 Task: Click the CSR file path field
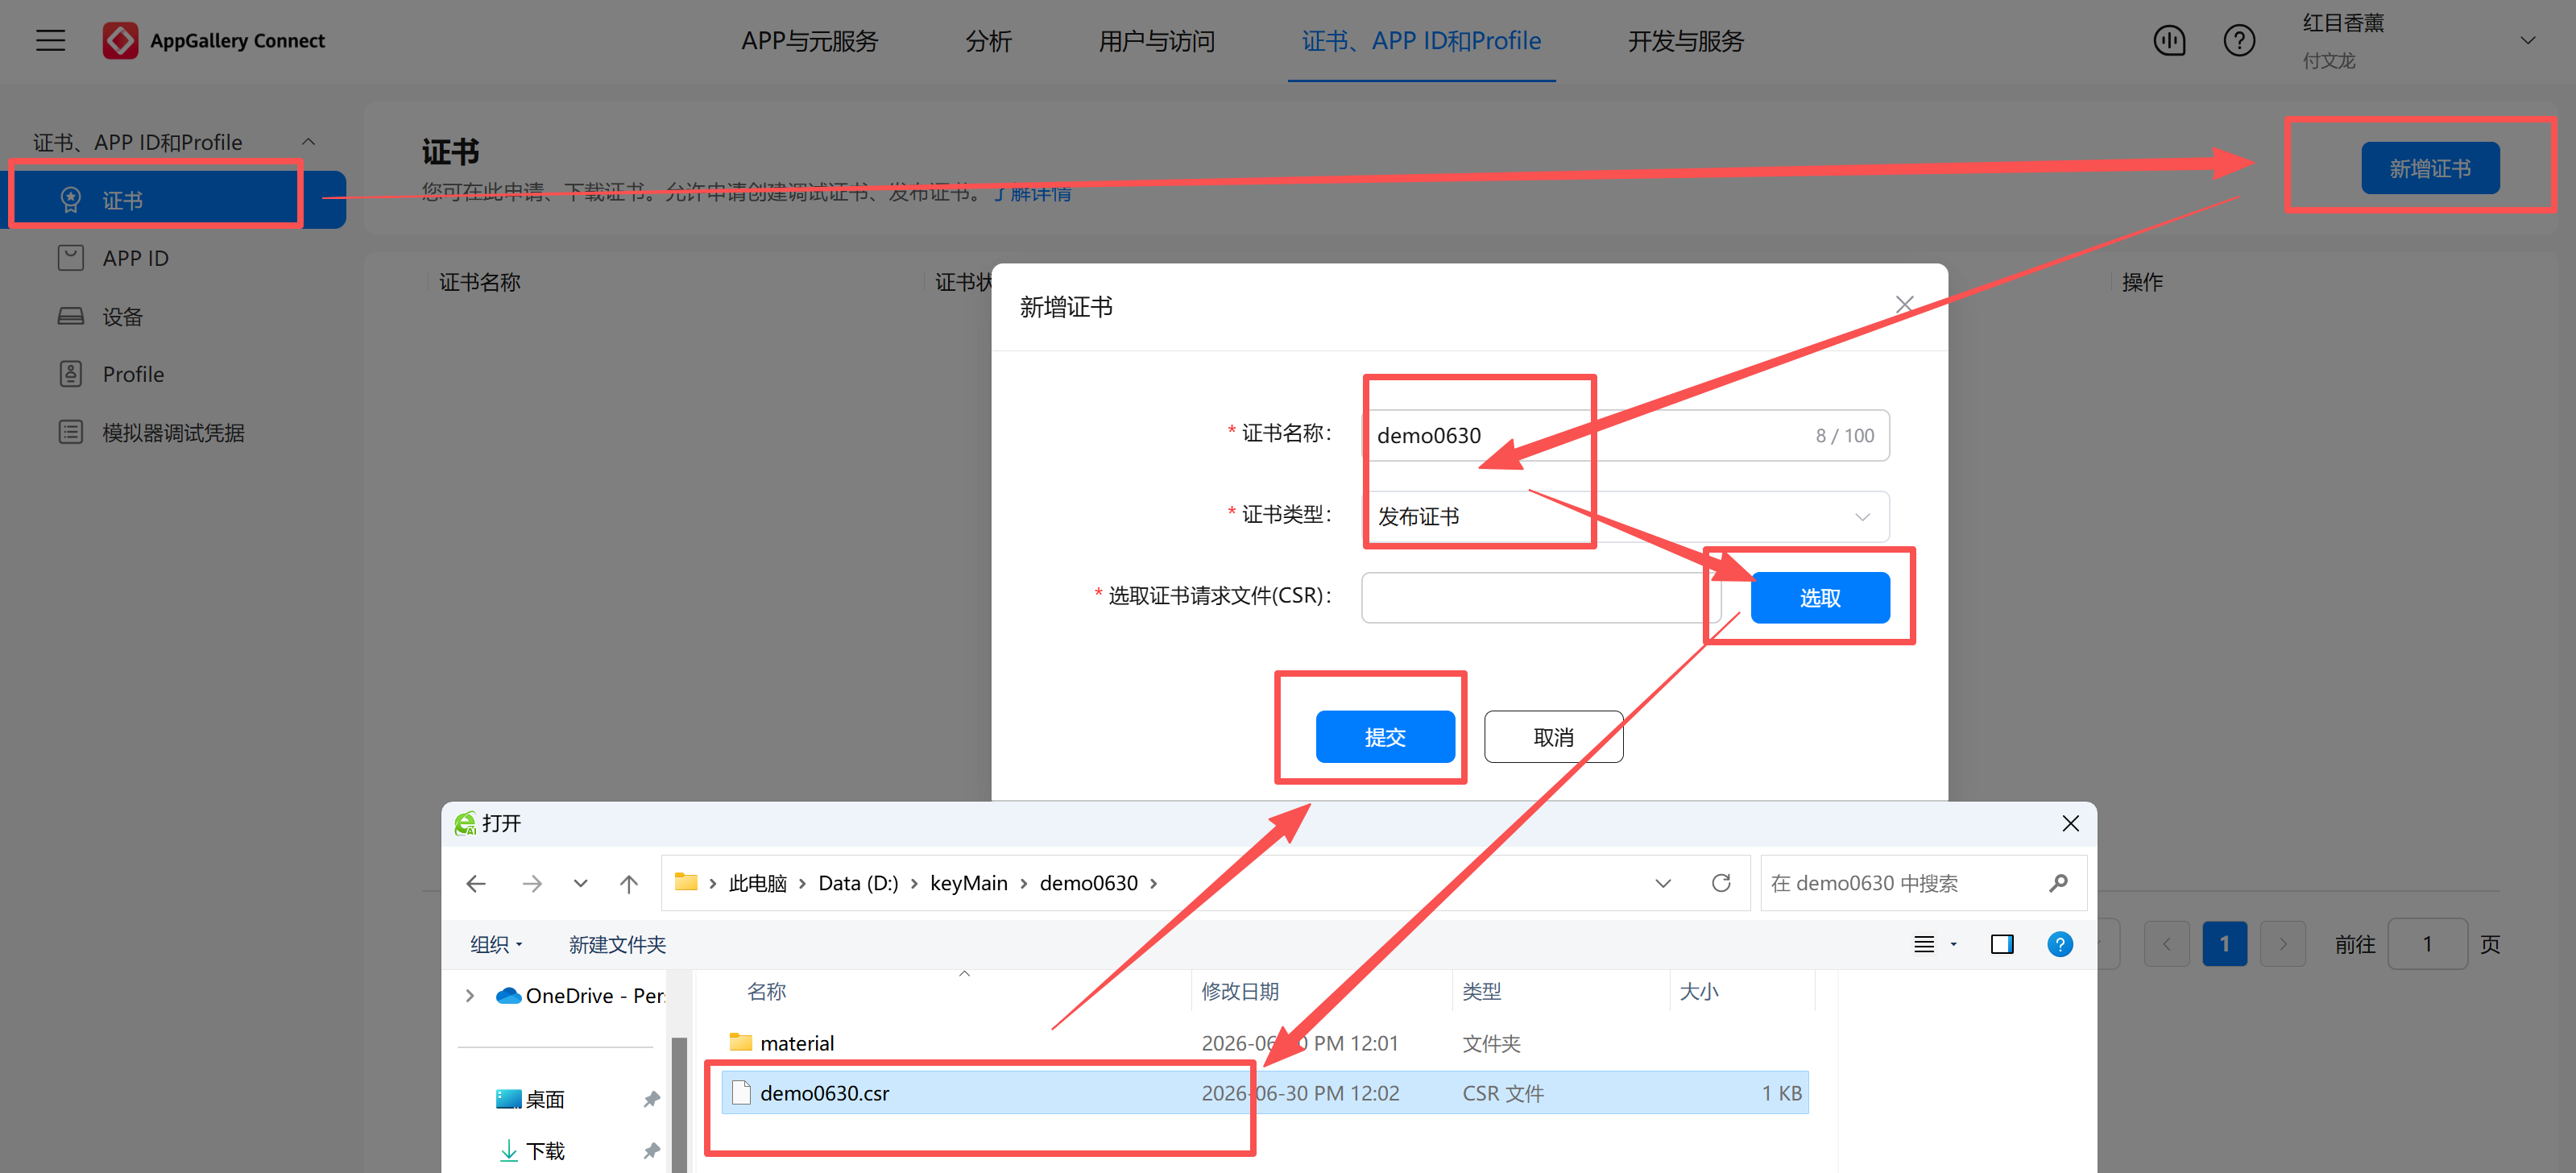1541,597
